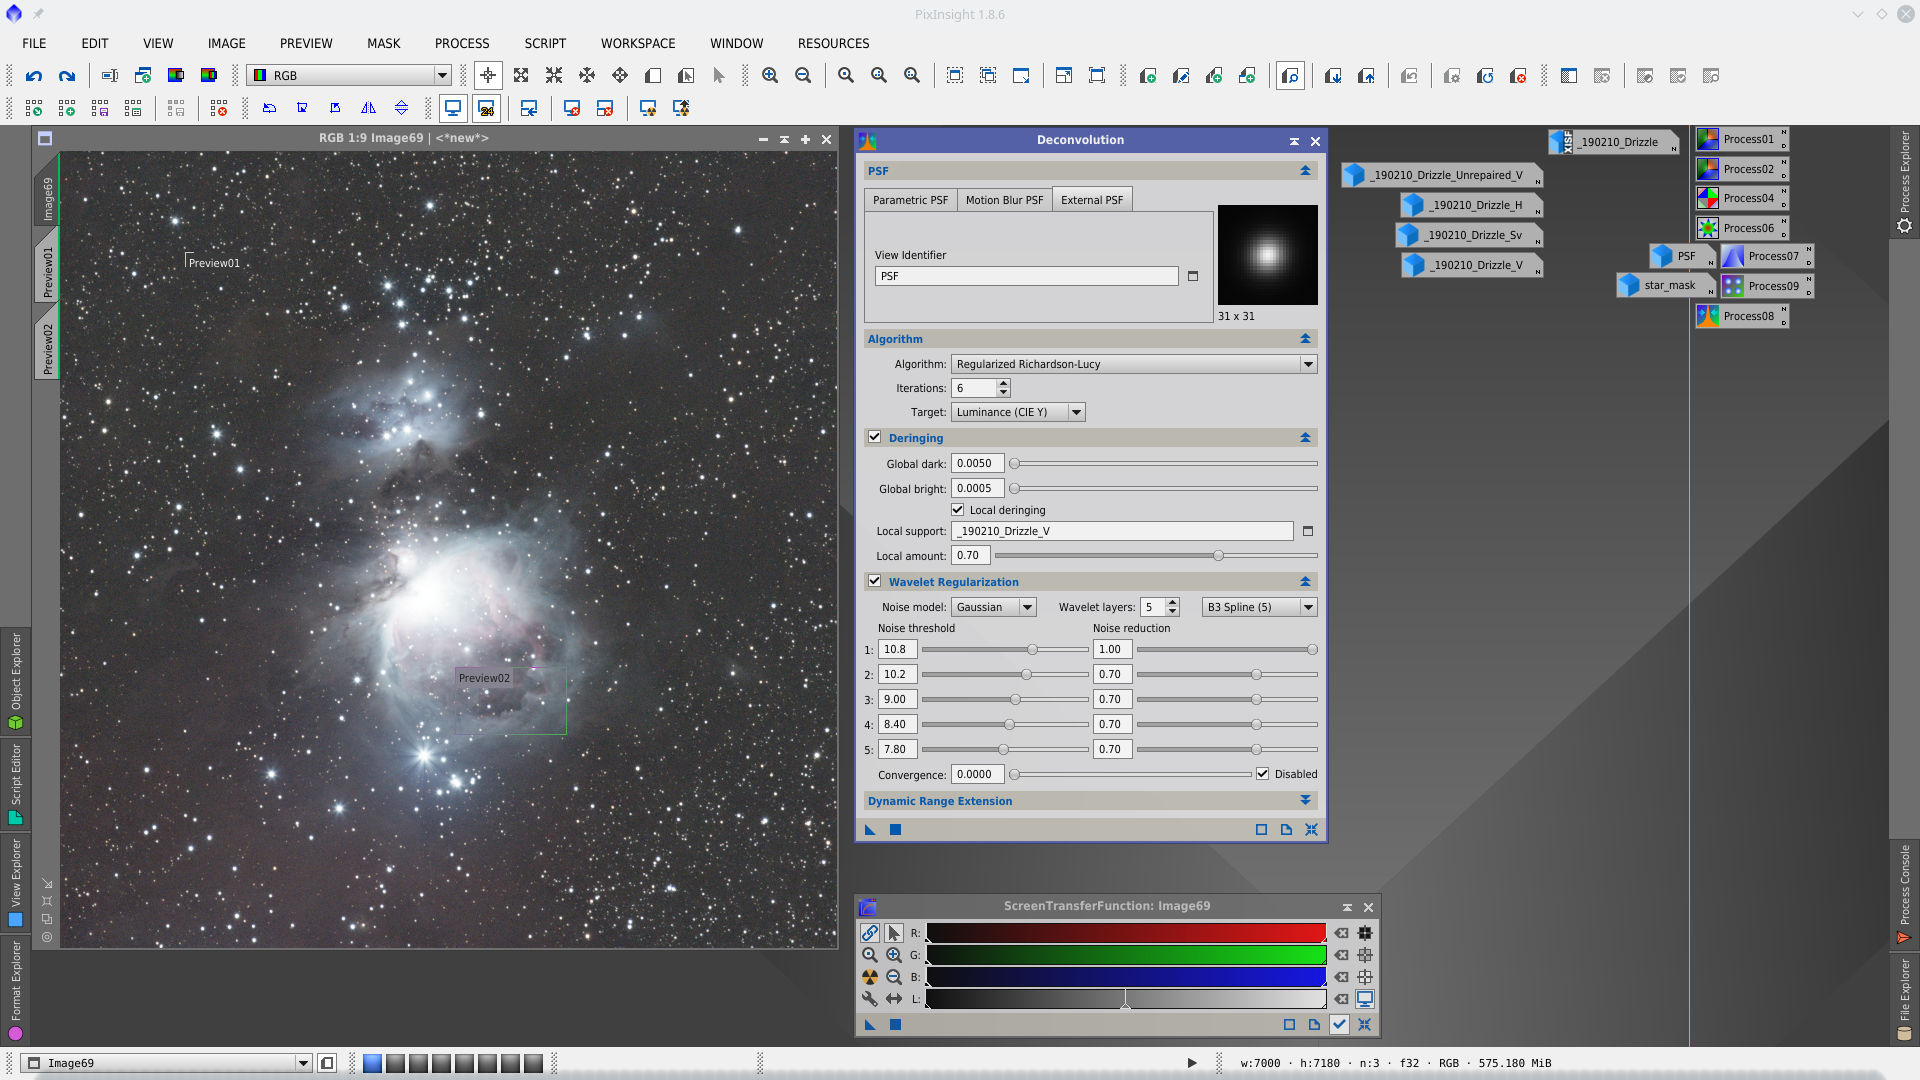Toggle the Deringing checkbox
1920x1080 pixels.
coord(875,438)
